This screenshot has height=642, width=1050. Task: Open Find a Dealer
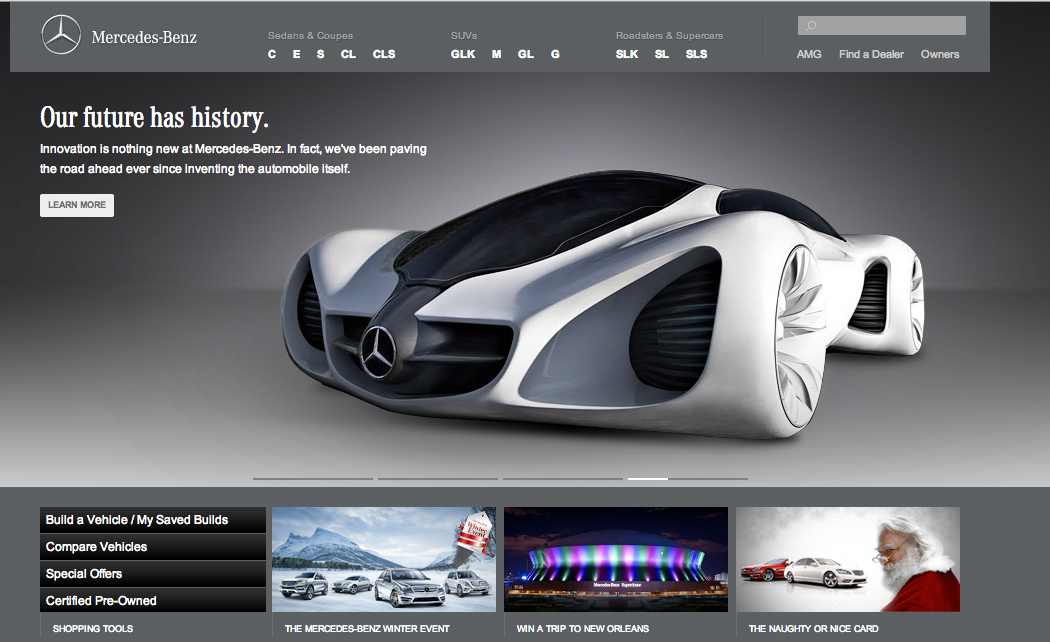click(x=871, y=54)
